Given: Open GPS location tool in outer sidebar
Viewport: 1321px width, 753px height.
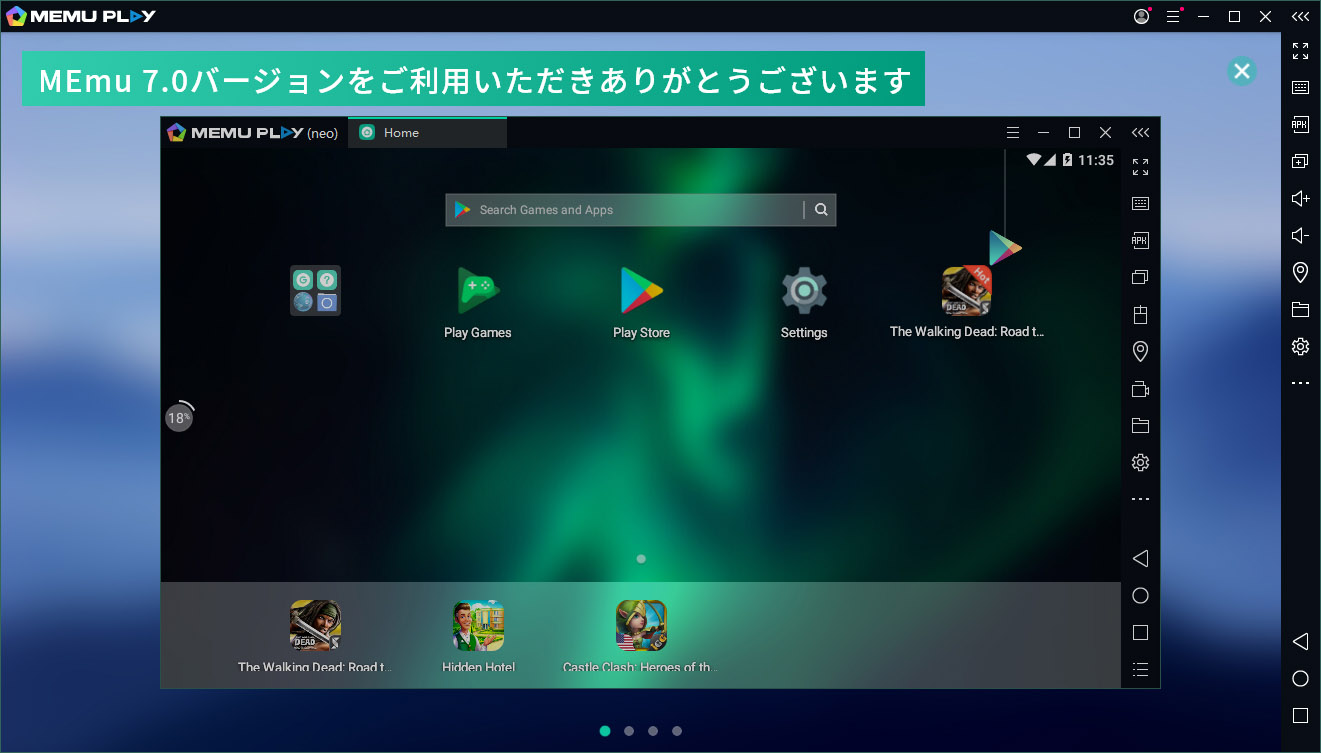Looking at the screenshot, I should [x=1300, y=272].
